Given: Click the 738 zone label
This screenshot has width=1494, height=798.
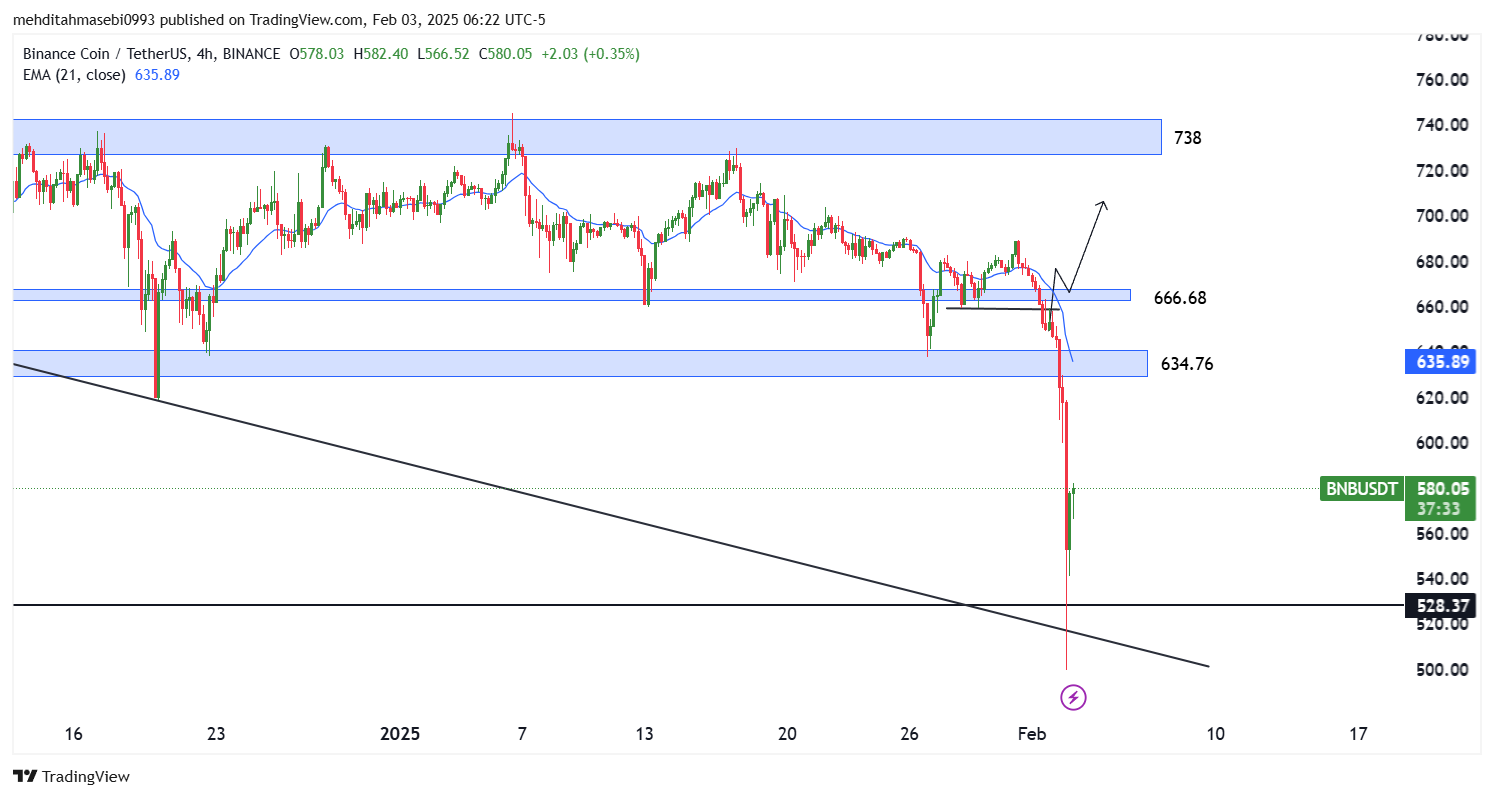Looking at the screenshot, I should [x=1188, y=138].
